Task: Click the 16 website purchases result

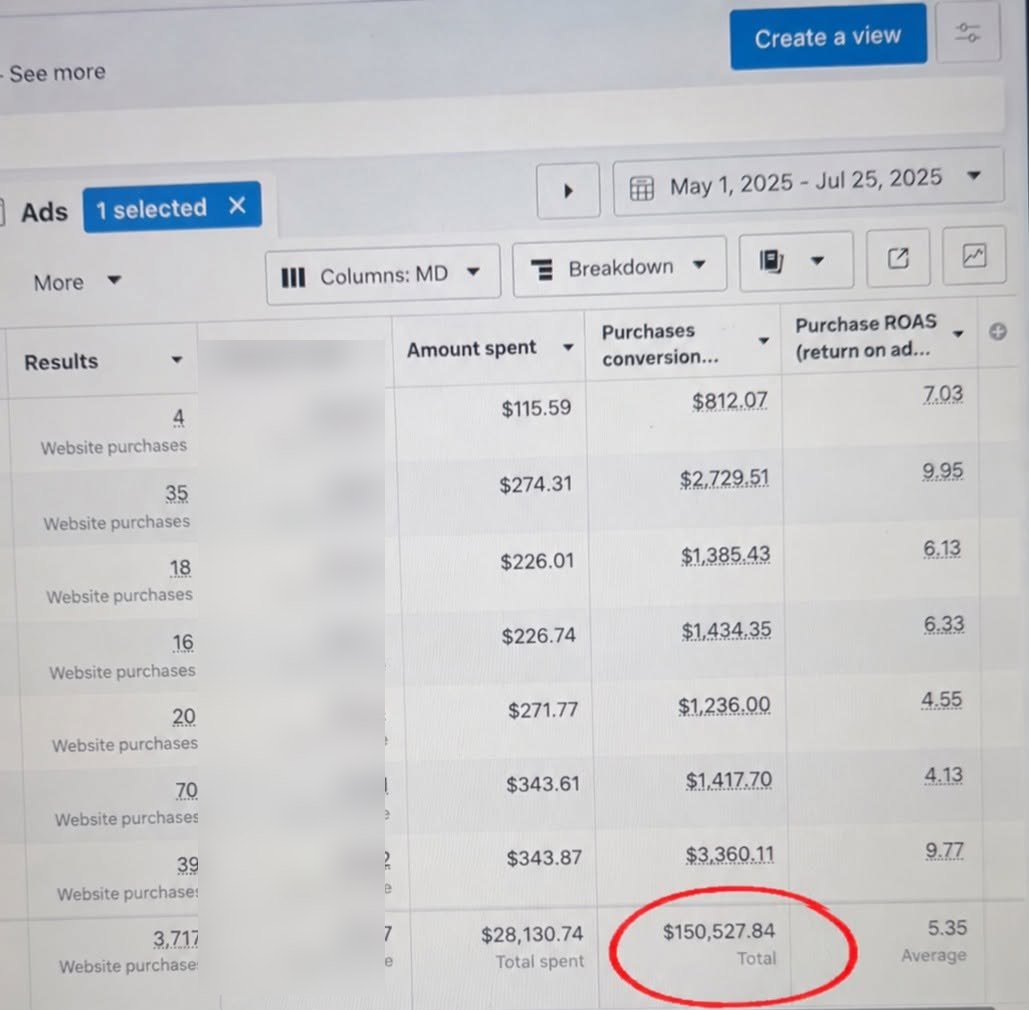Action: point(182,642)
